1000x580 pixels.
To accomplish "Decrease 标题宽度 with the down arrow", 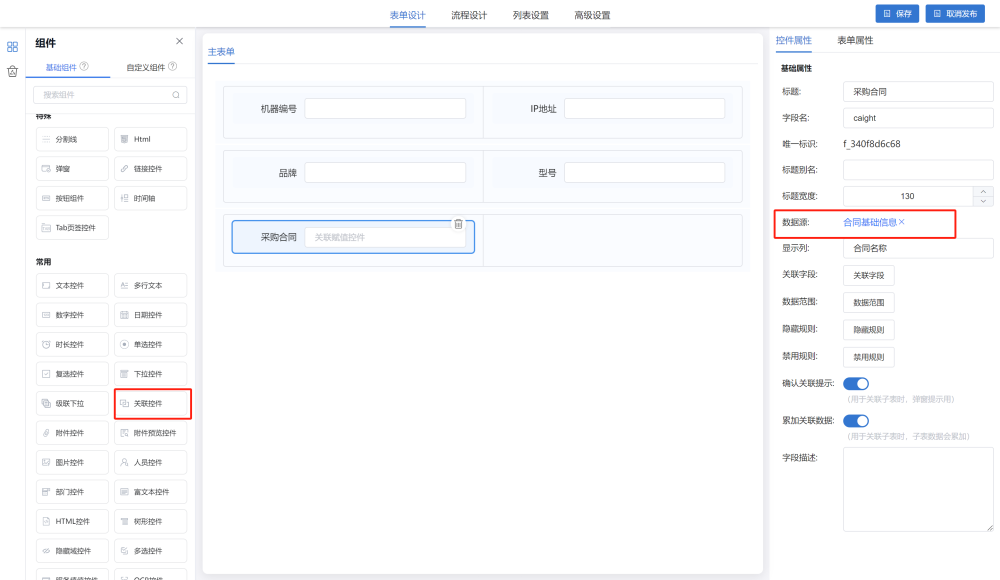I will click(983, 201).
